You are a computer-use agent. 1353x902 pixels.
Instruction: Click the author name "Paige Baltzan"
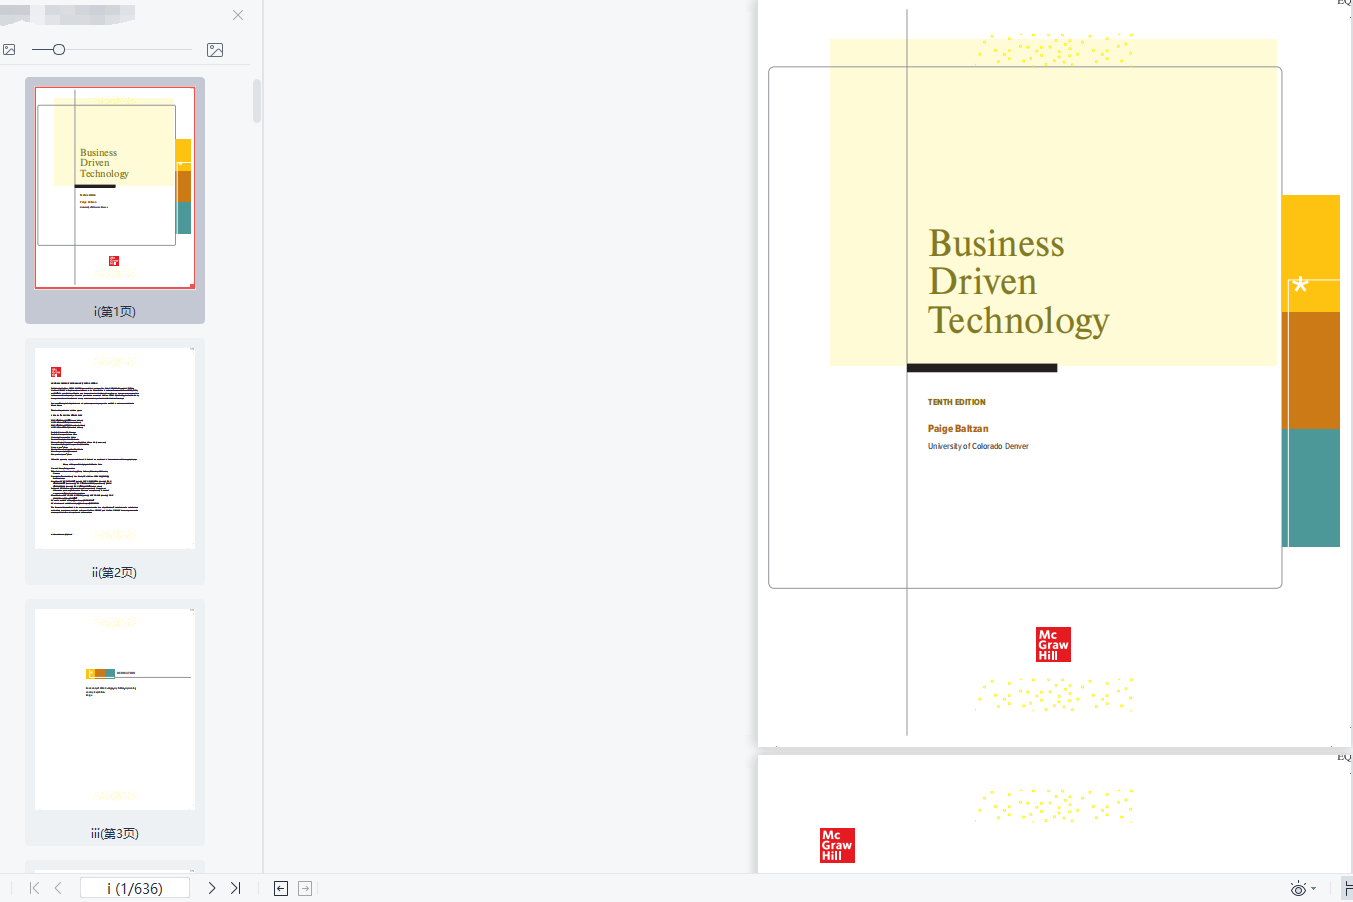click(x=958, y=428)
